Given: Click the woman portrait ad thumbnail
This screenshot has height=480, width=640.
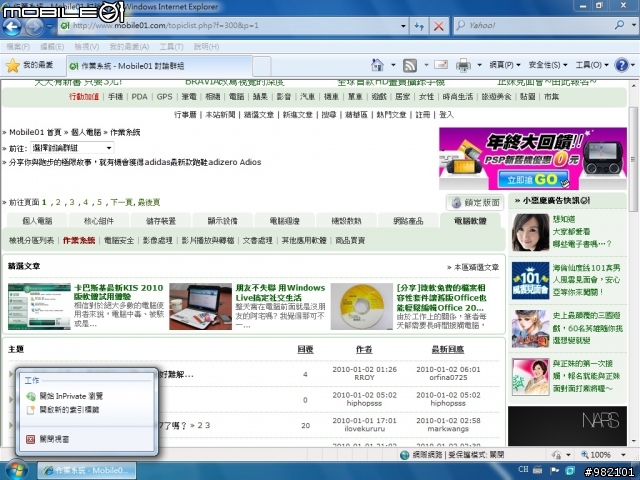Looking at the screenshot, I should [x=530, y=232].
